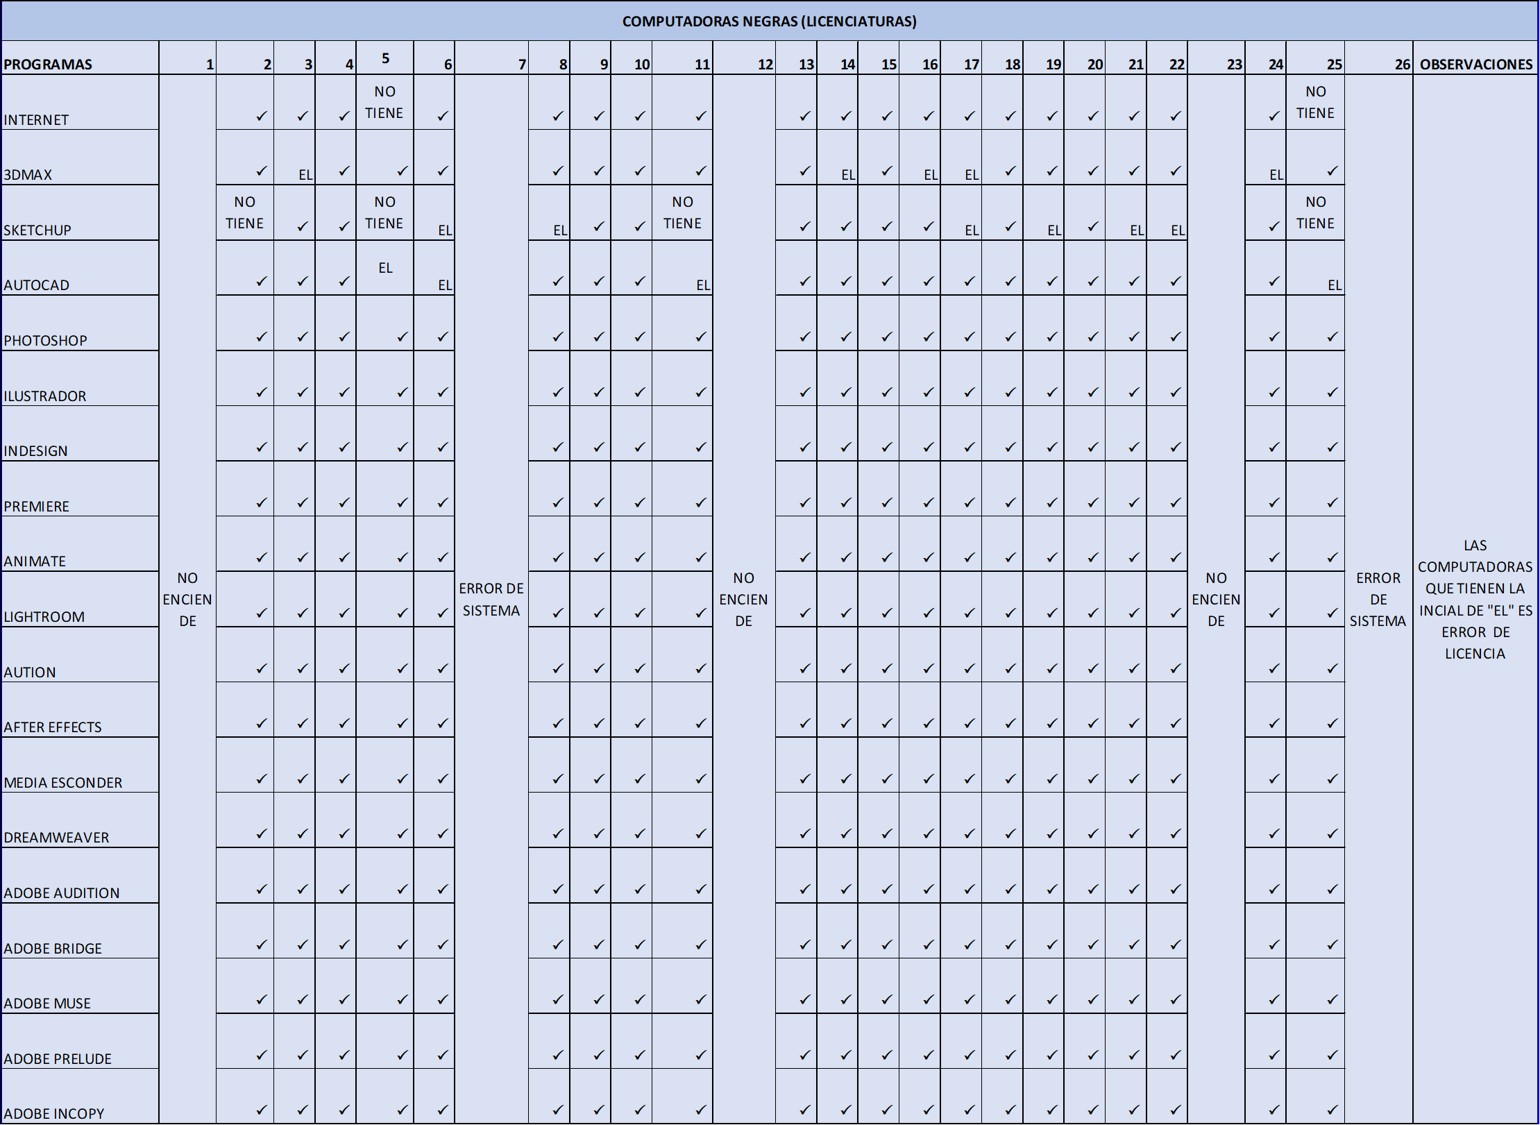Viewport: 1540px width, 1125px height.
Task: Select the AUTOCAD row label
Action: click(80, 268)
